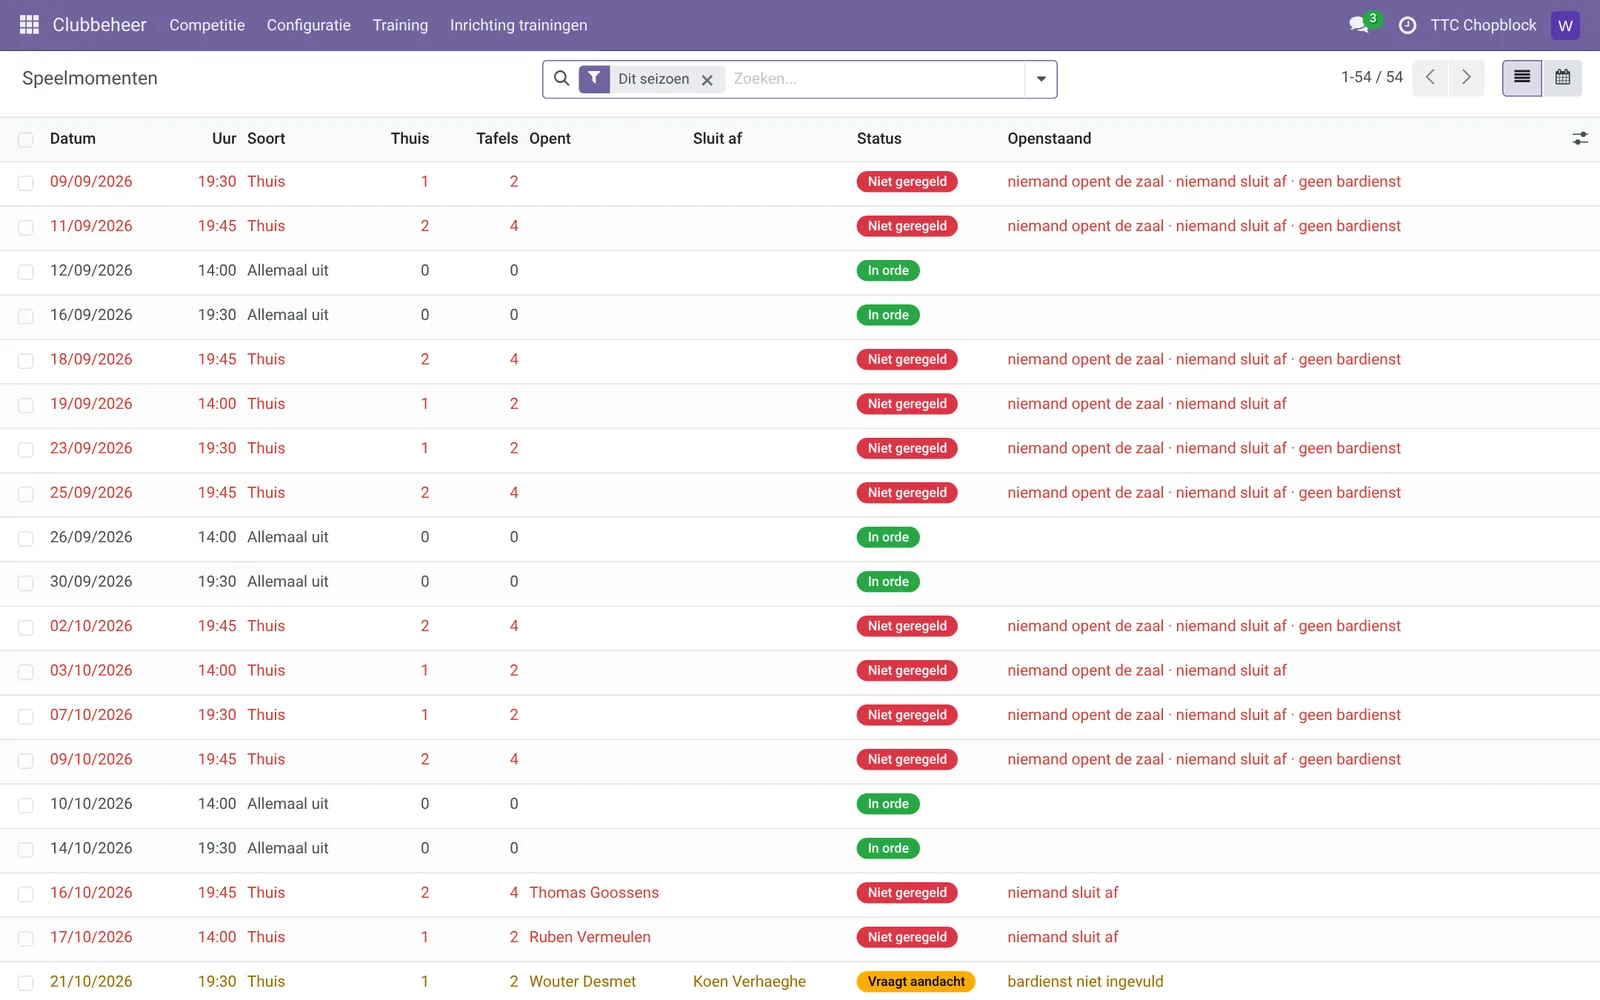
Task: Toggle the search options dropdown
Action: (x=1041, y=79)
